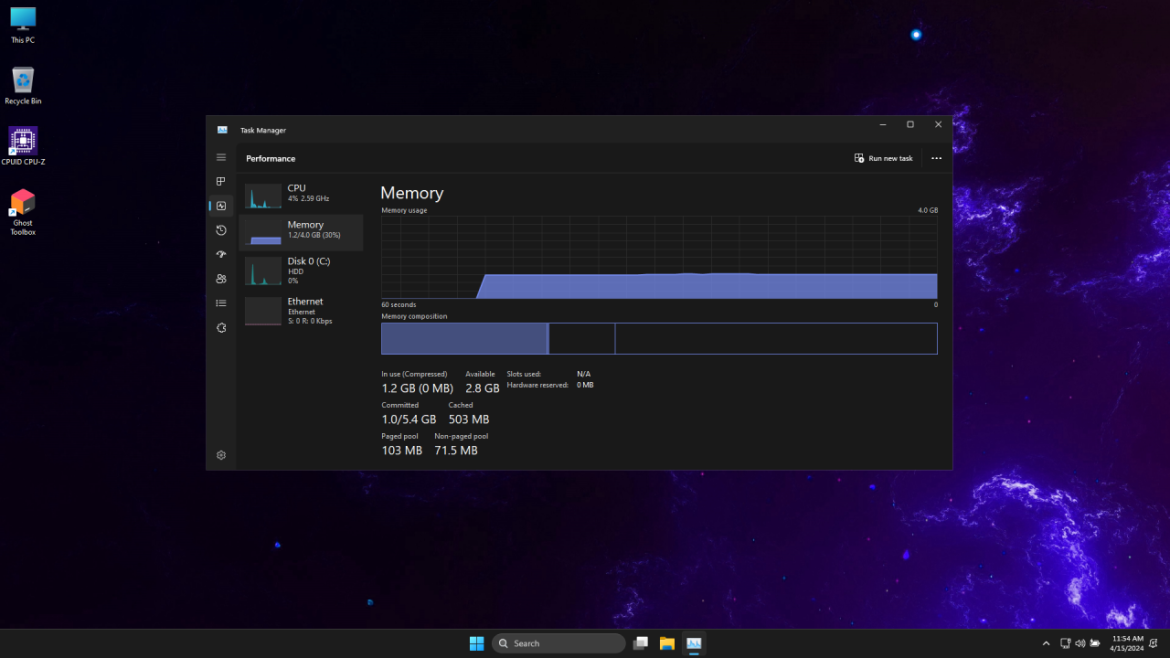
Task: Expand the hamburger navigation menu
Action: 221,158
